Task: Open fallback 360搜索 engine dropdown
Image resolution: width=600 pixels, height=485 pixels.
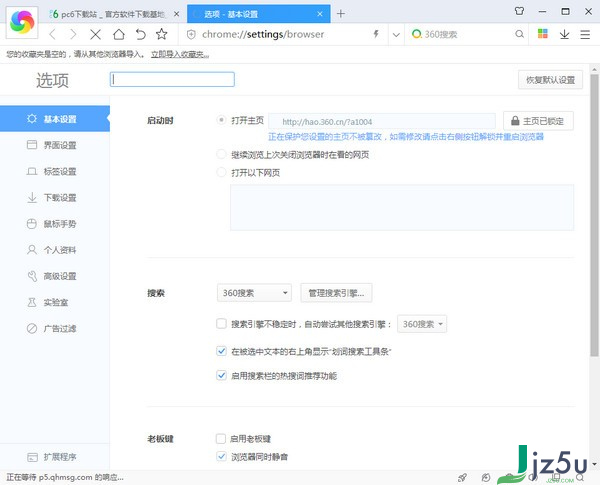Action: 422,324
